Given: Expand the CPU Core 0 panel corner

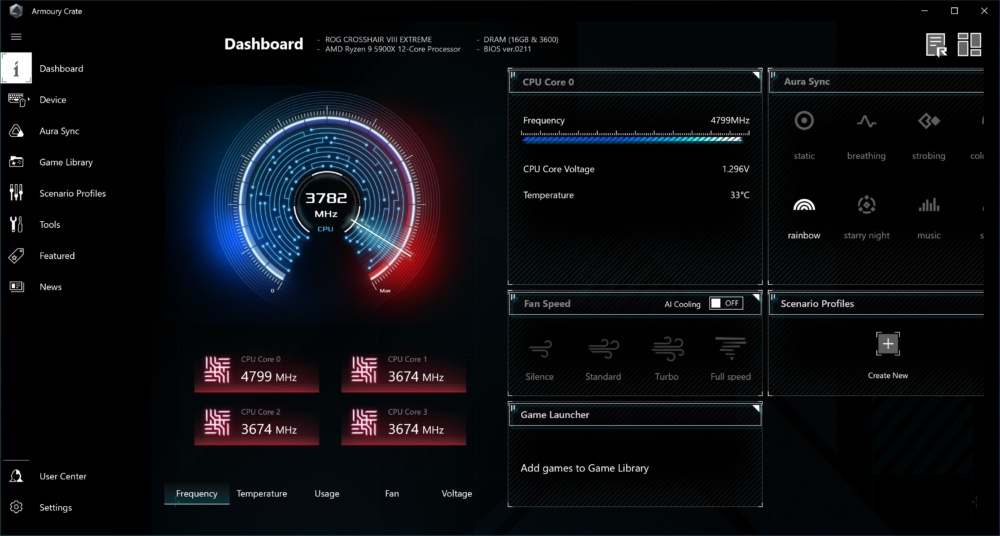Looking at the screenshot, I should (756, 75).
